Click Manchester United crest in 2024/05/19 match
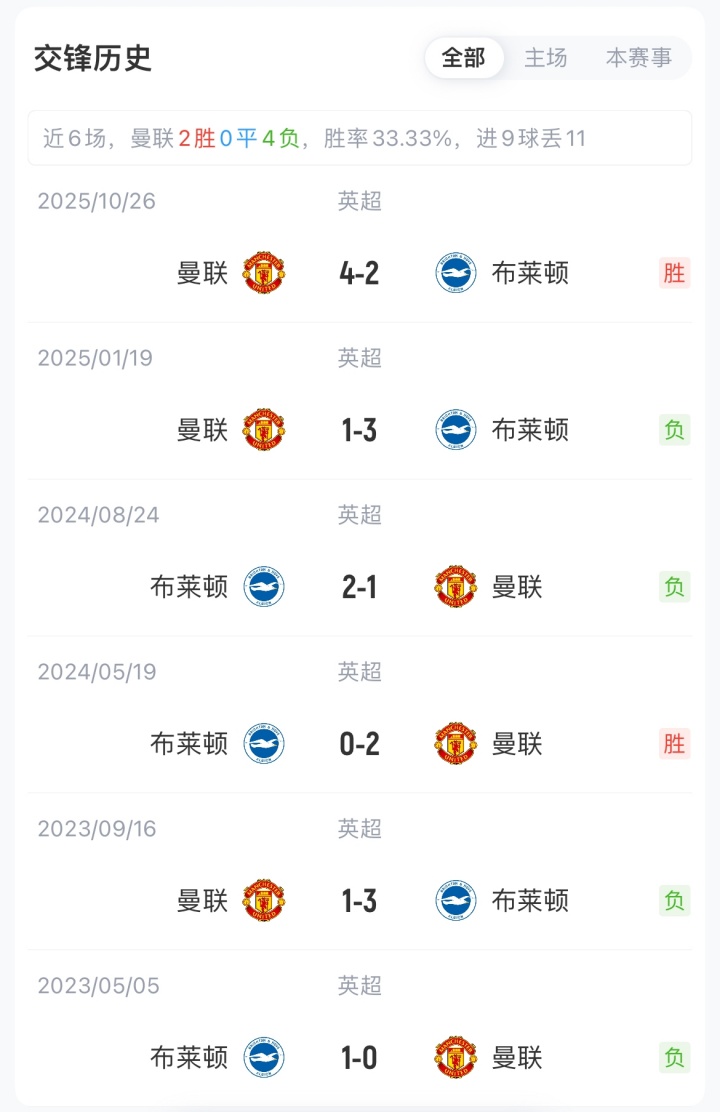The image size is (720, 1112). 456,744
